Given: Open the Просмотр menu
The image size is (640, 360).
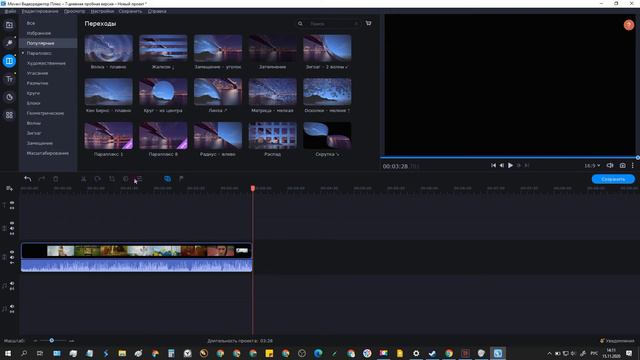Looking at the screenshot, I should [x=74, y=11].
